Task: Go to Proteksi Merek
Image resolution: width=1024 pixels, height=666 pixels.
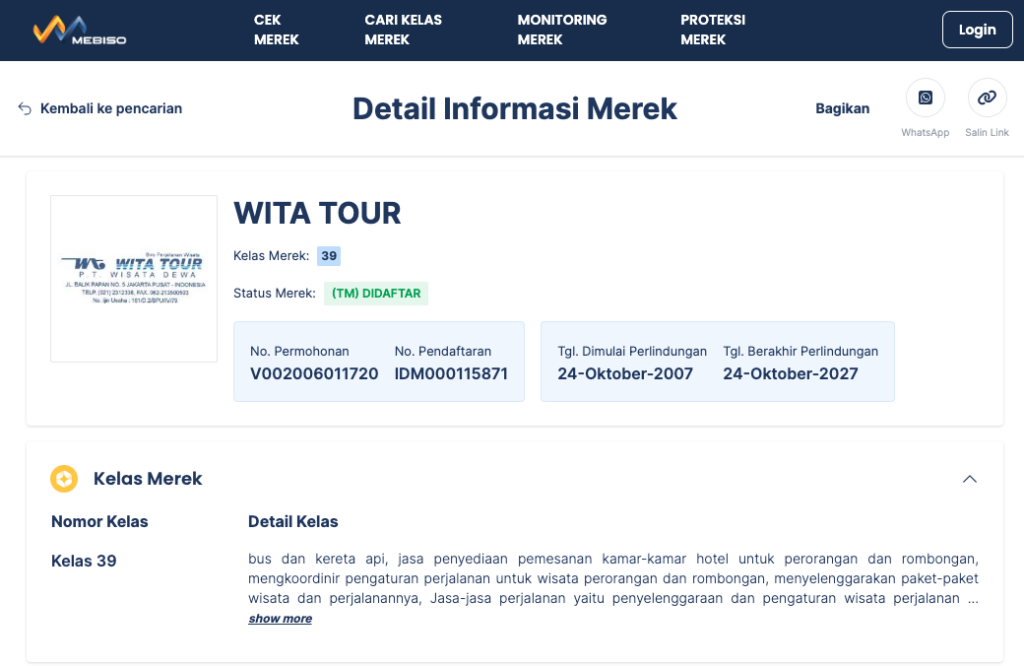Action: tap(712, 30)
